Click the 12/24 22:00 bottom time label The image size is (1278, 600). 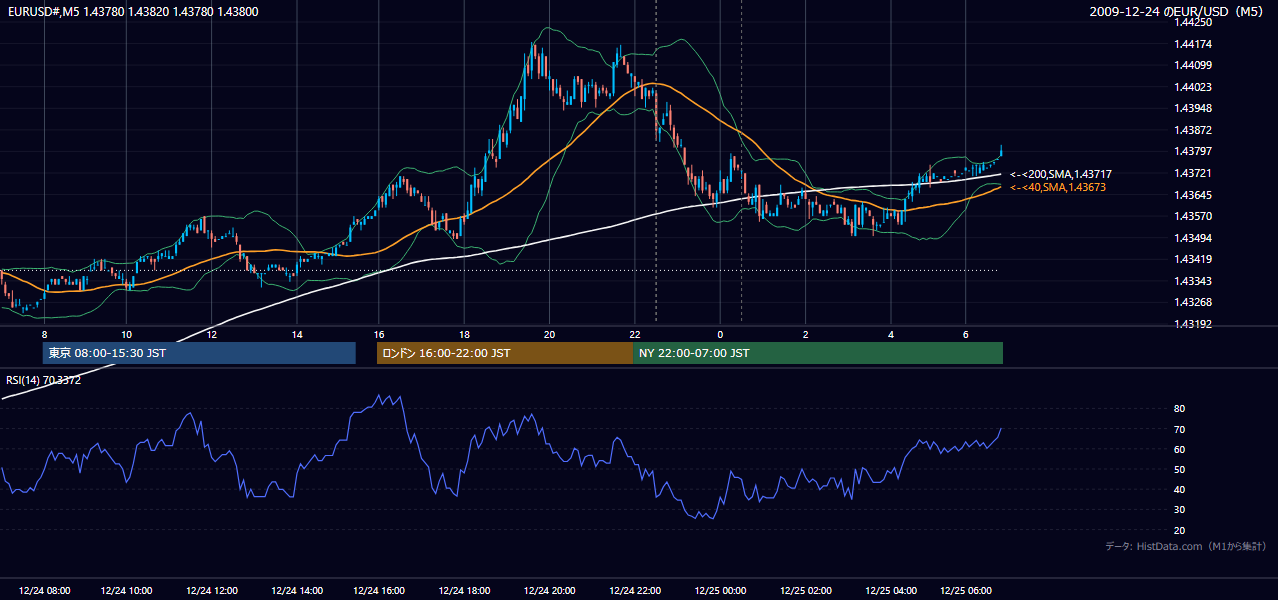(635, 591)
